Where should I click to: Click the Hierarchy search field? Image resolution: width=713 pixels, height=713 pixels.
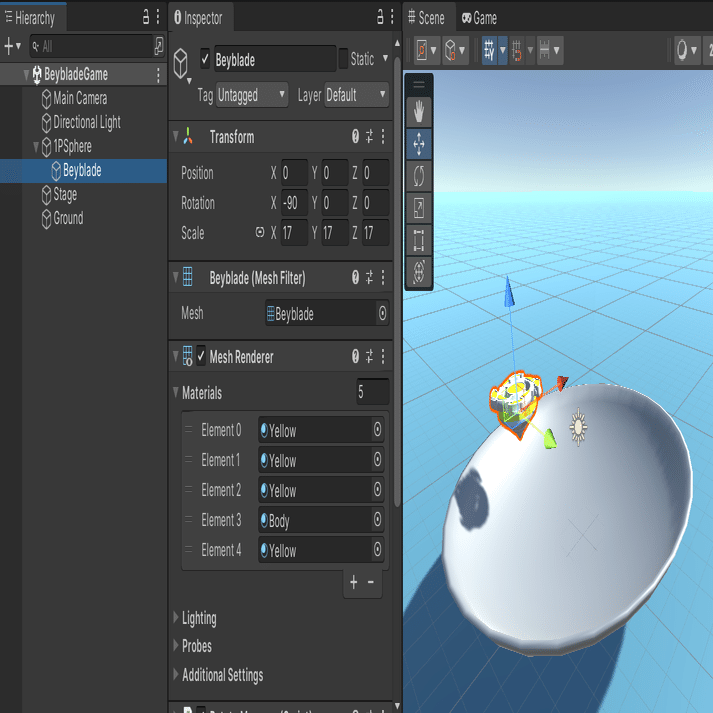click(x=91, y=46)
